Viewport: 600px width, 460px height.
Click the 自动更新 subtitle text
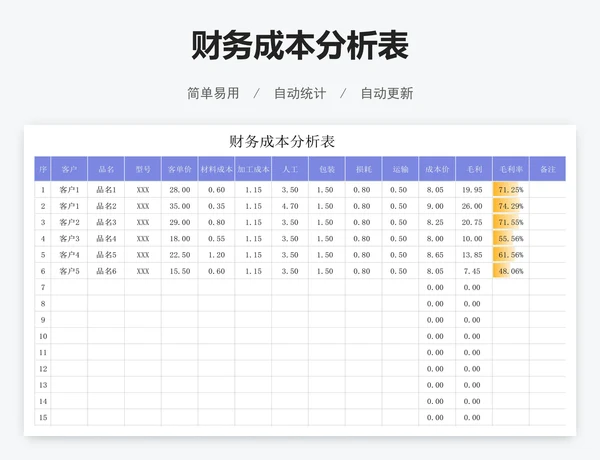coord(387,93)
